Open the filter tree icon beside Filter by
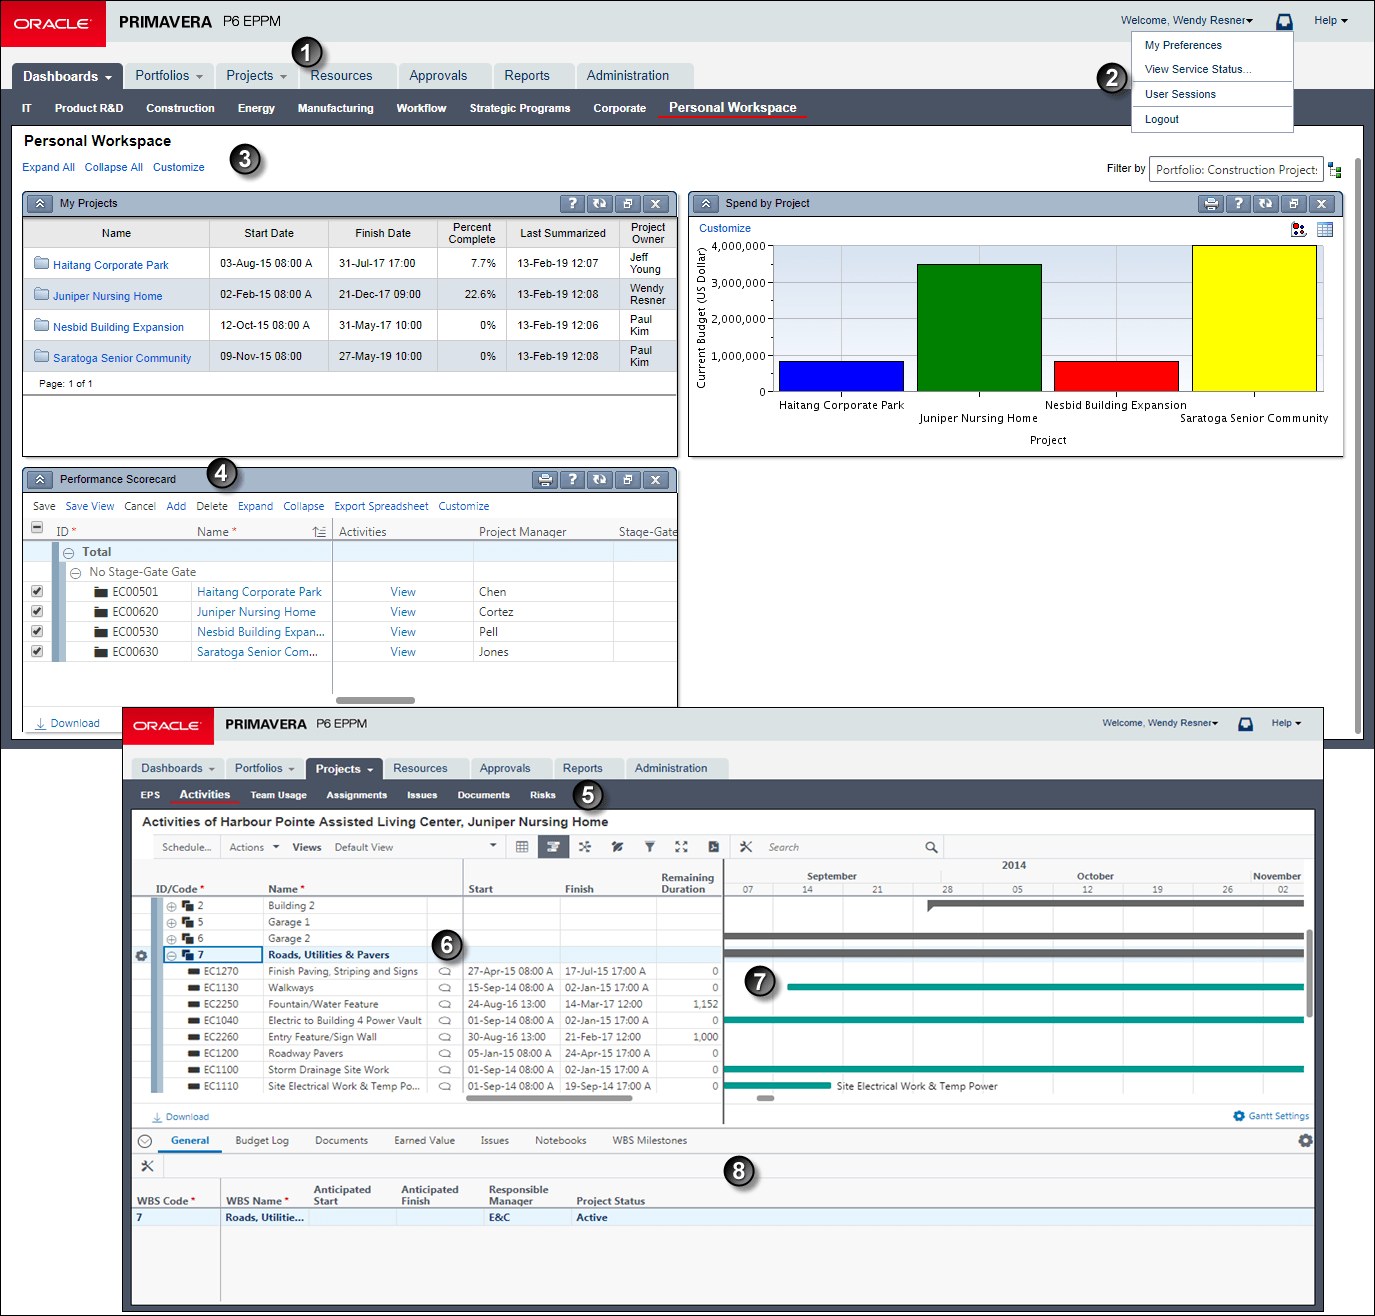This screenshot has width=1375, height=1316. pos(1335,170)
